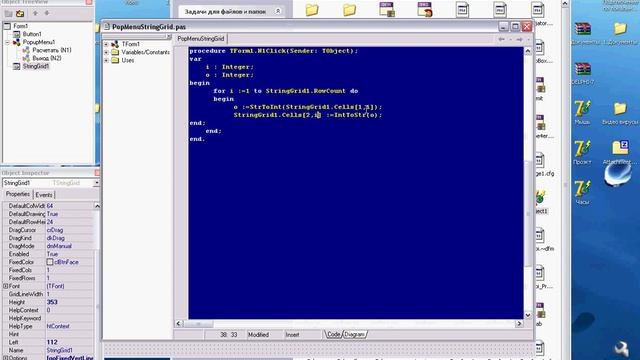
Task: Open the Object Inspector component dropdown
Action: (96, 183)
